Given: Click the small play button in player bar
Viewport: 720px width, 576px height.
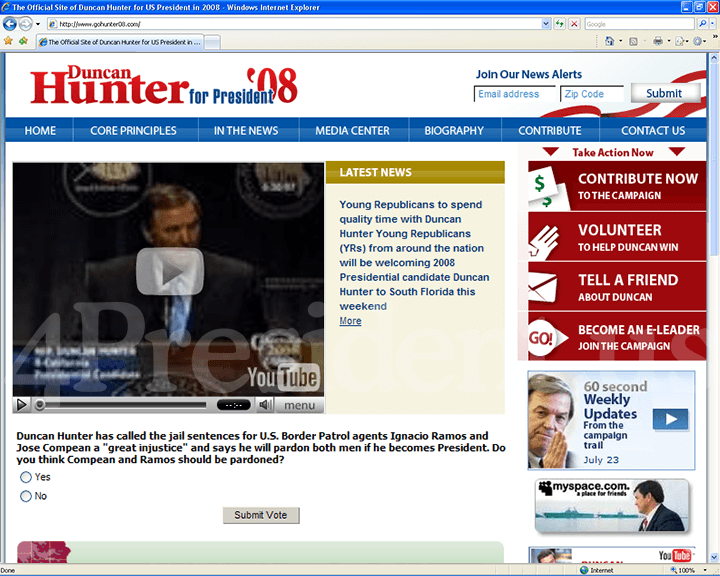Looking at the screenshot, I should [21, 405].
